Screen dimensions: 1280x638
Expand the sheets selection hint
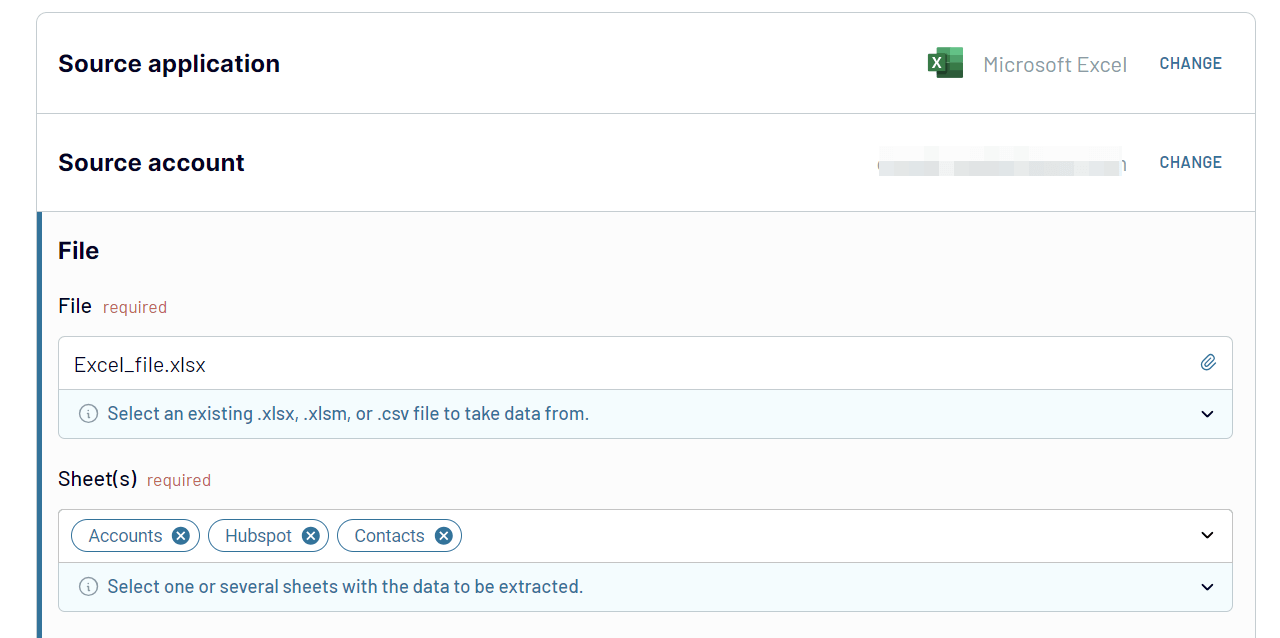1207,587
